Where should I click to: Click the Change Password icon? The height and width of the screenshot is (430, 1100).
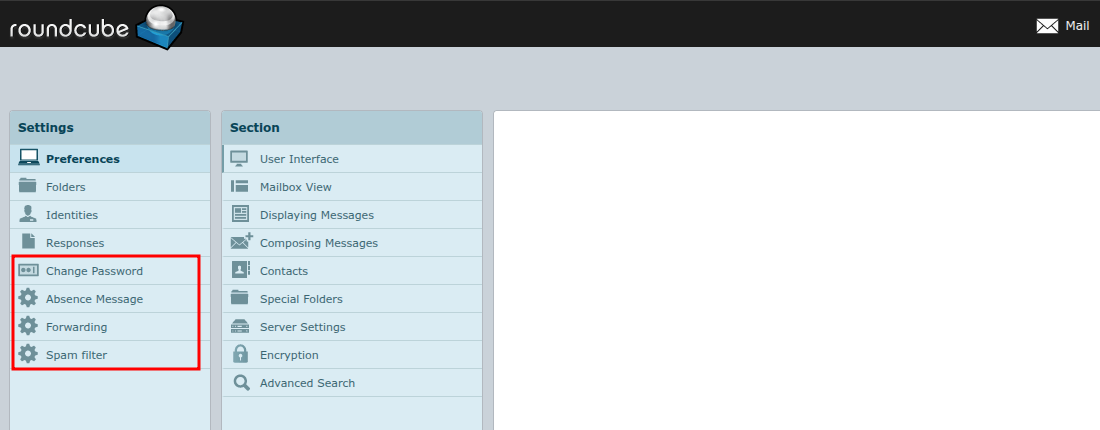point(29,270)
